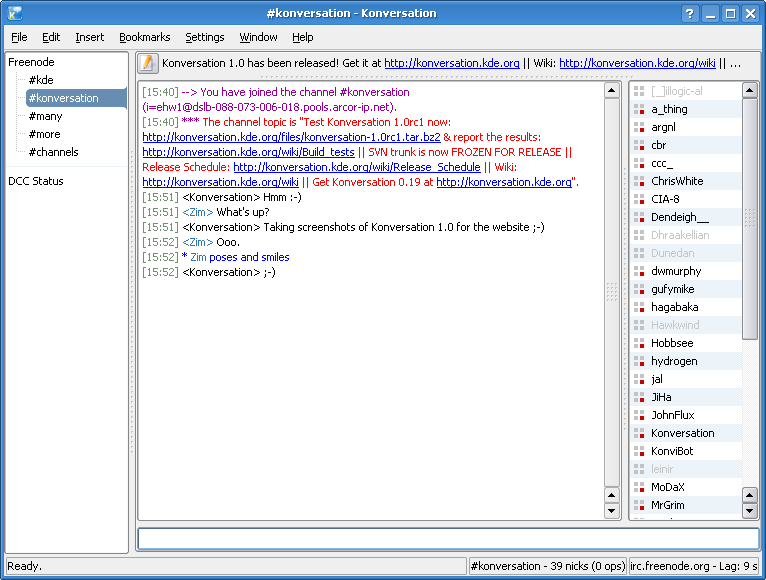Screen dimensions: 766x580
Task: Click status icon beside MrGrim nick
Action: coord(639,505)
